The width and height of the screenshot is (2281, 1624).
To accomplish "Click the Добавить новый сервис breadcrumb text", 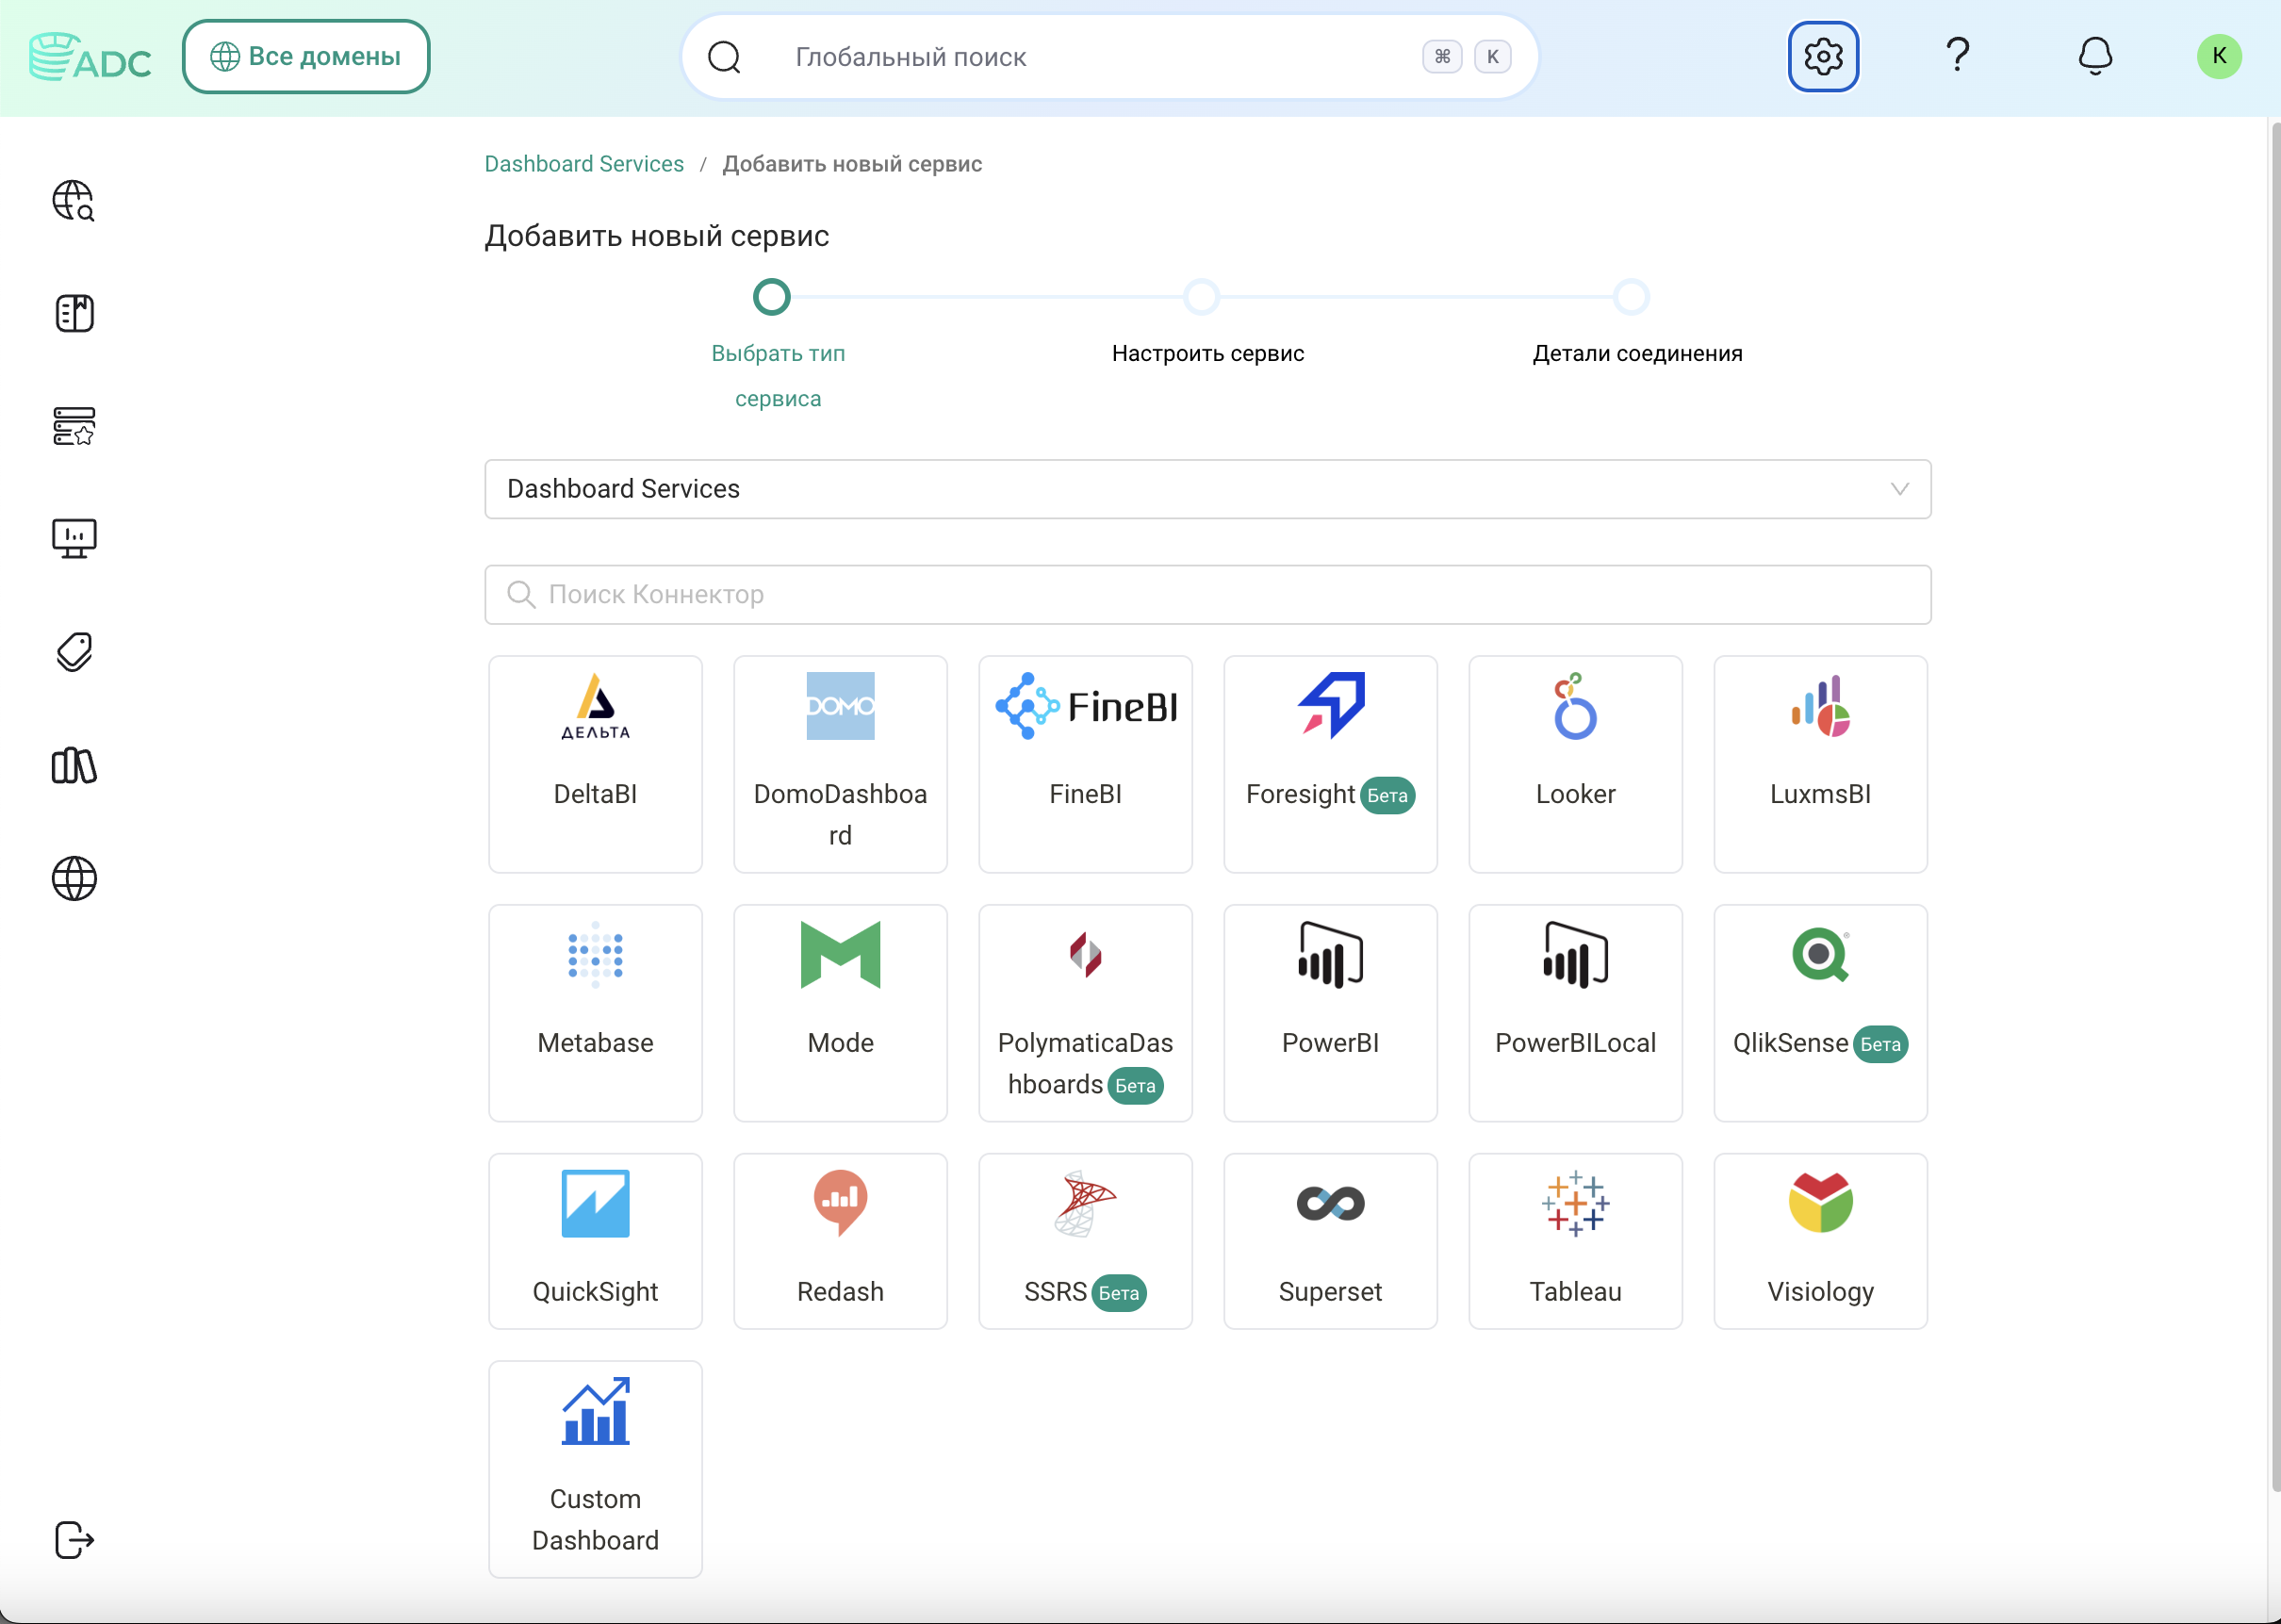I will tap(852, 164).
